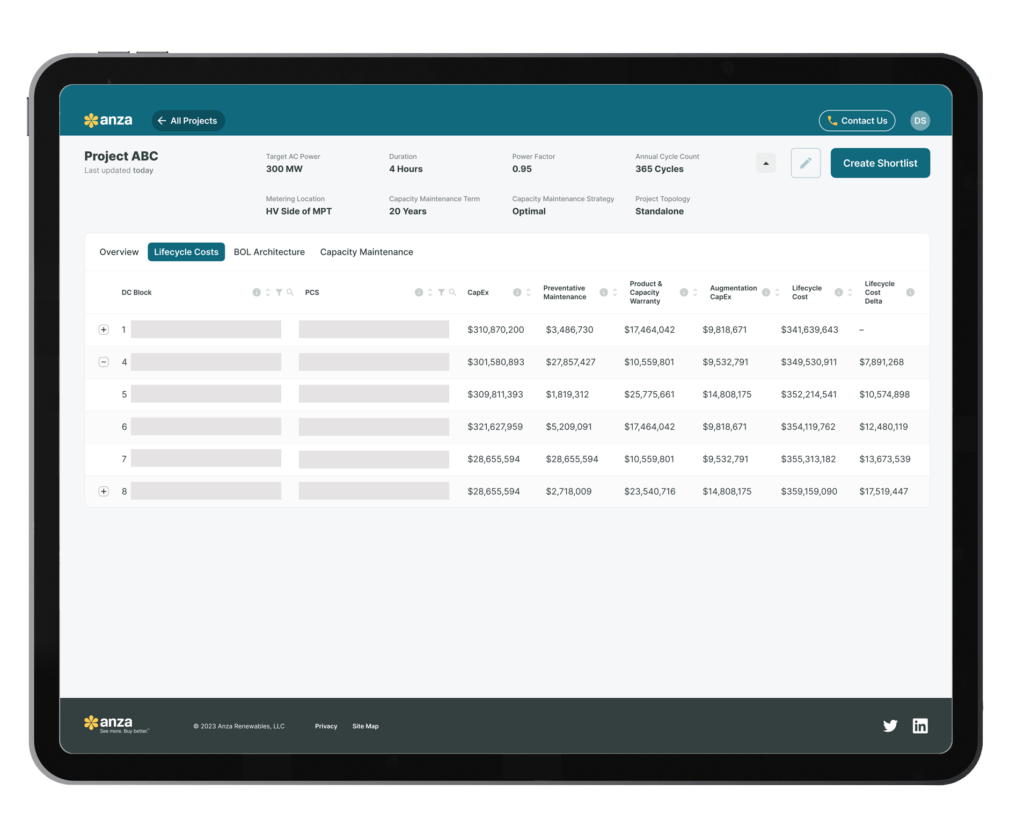Image resolution: width=1024 pixels, height=834 pixels.
Task: Click the PCS placeholder in row 6
Action: pyautogui.click(x=374, y=426)
